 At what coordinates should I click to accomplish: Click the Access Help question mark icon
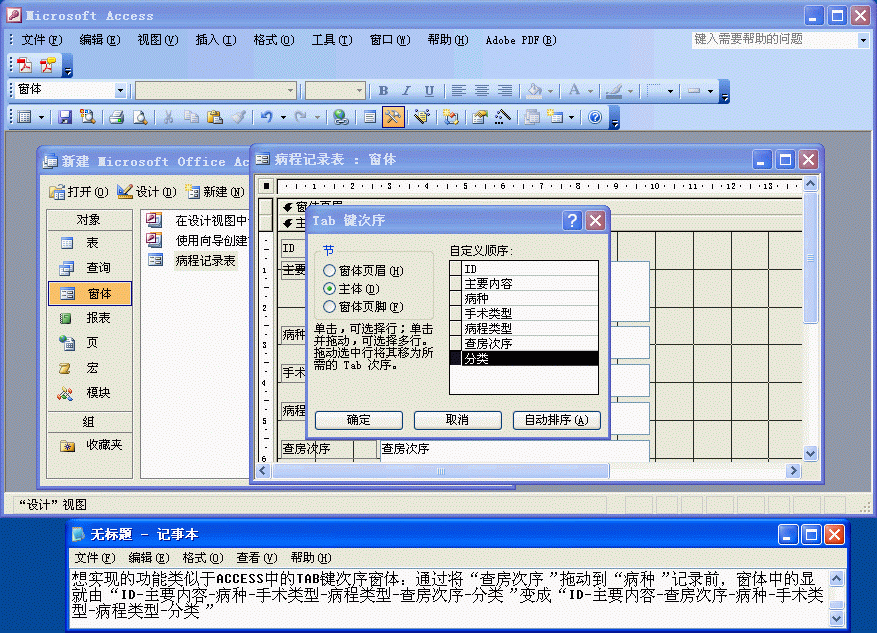click(x=595, y=117)
